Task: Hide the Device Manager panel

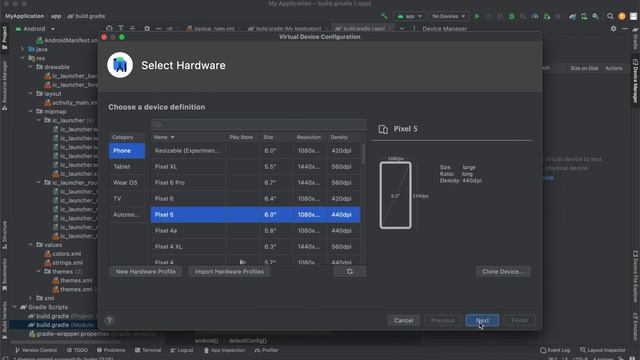Action: [x=625, y=29]
